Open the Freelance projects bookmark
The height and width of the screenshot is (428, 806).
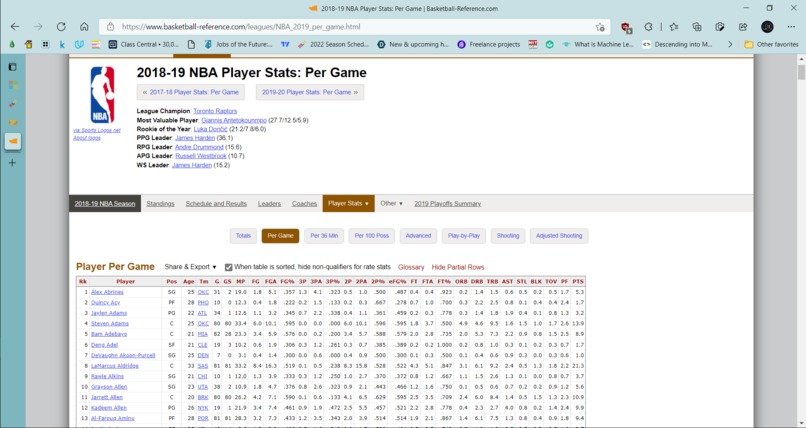(489, 45)
